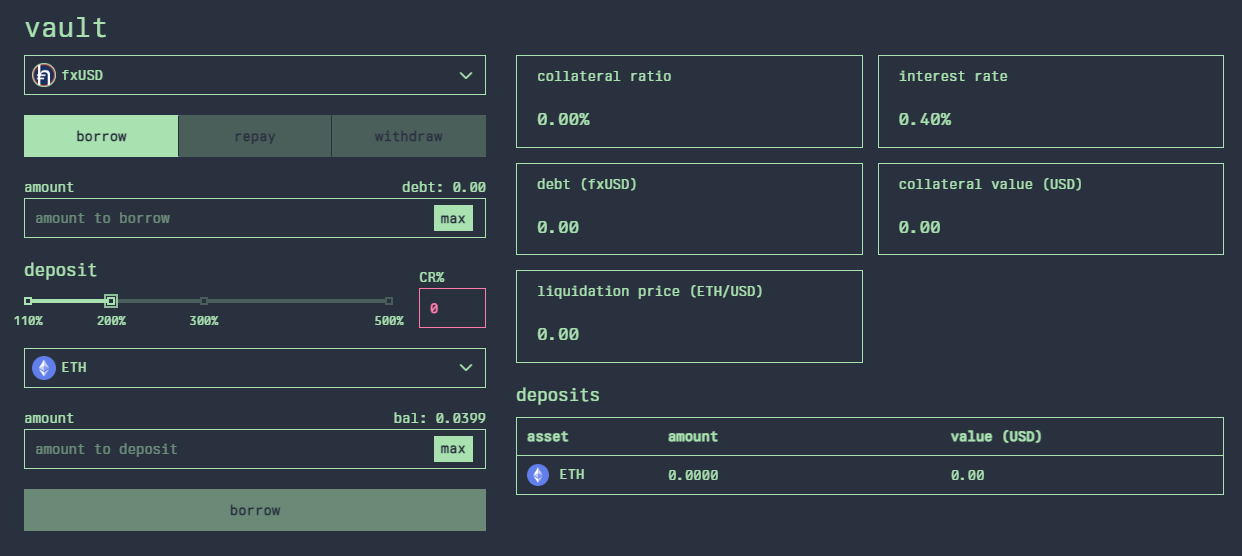Switch to the withdraw tab
The height and width of the screenshot is (556, 1242).
click(x=408, y=136)
